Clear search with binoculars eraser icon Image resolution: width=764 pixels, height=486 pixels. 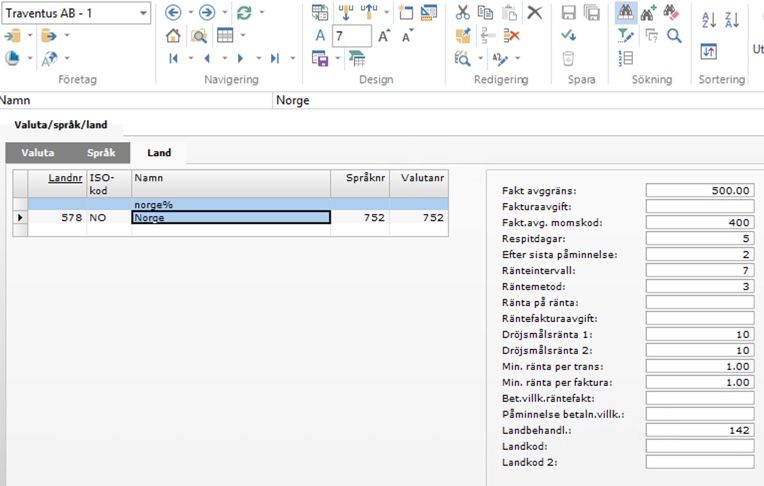671,13
